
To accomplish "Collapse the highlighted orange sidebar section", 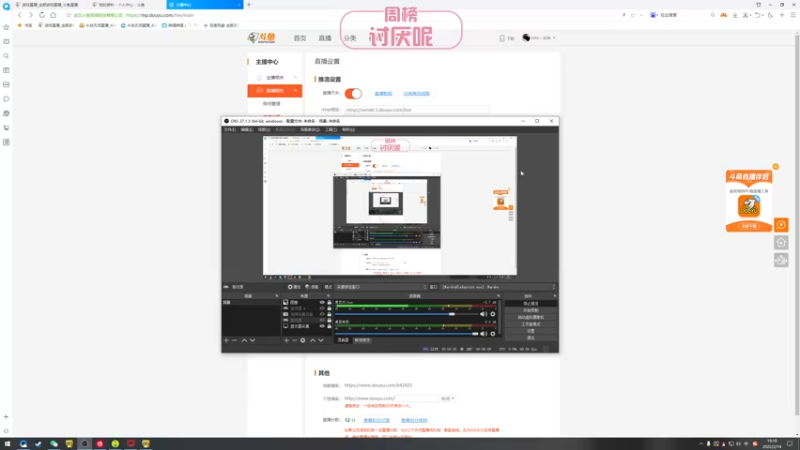I will point(295,90).
